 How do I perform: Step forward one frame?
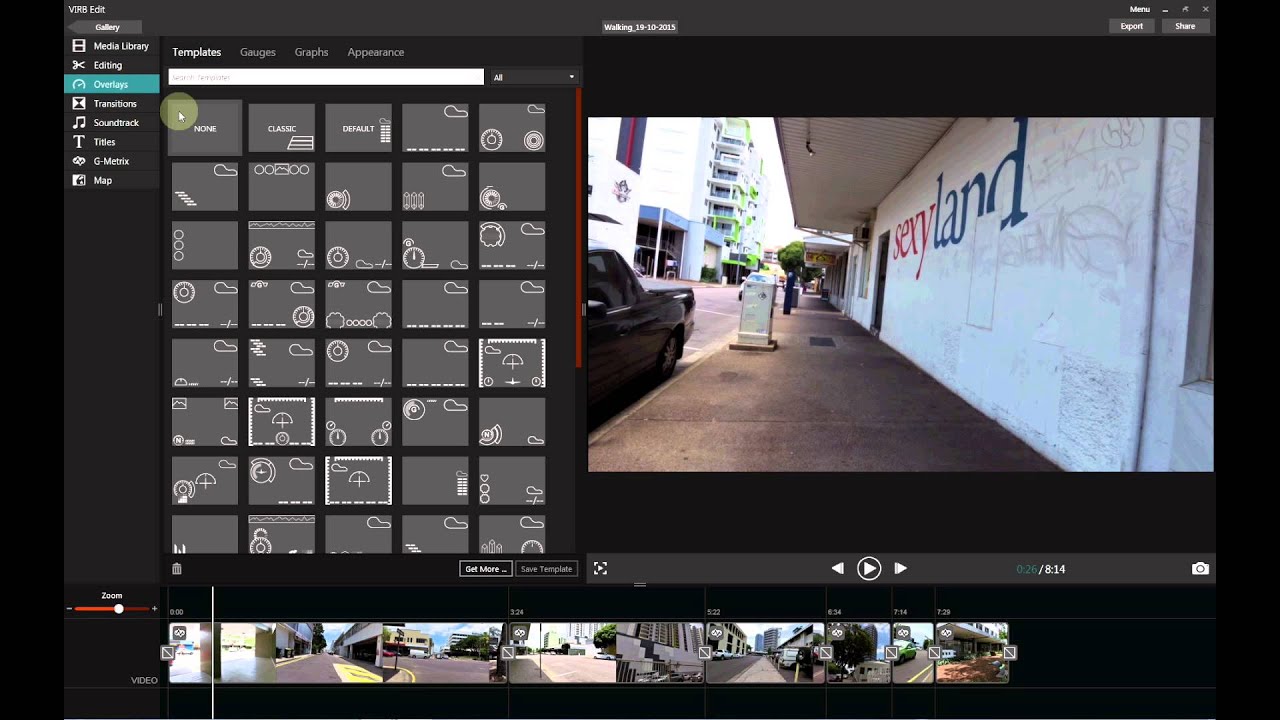point(900,568)
